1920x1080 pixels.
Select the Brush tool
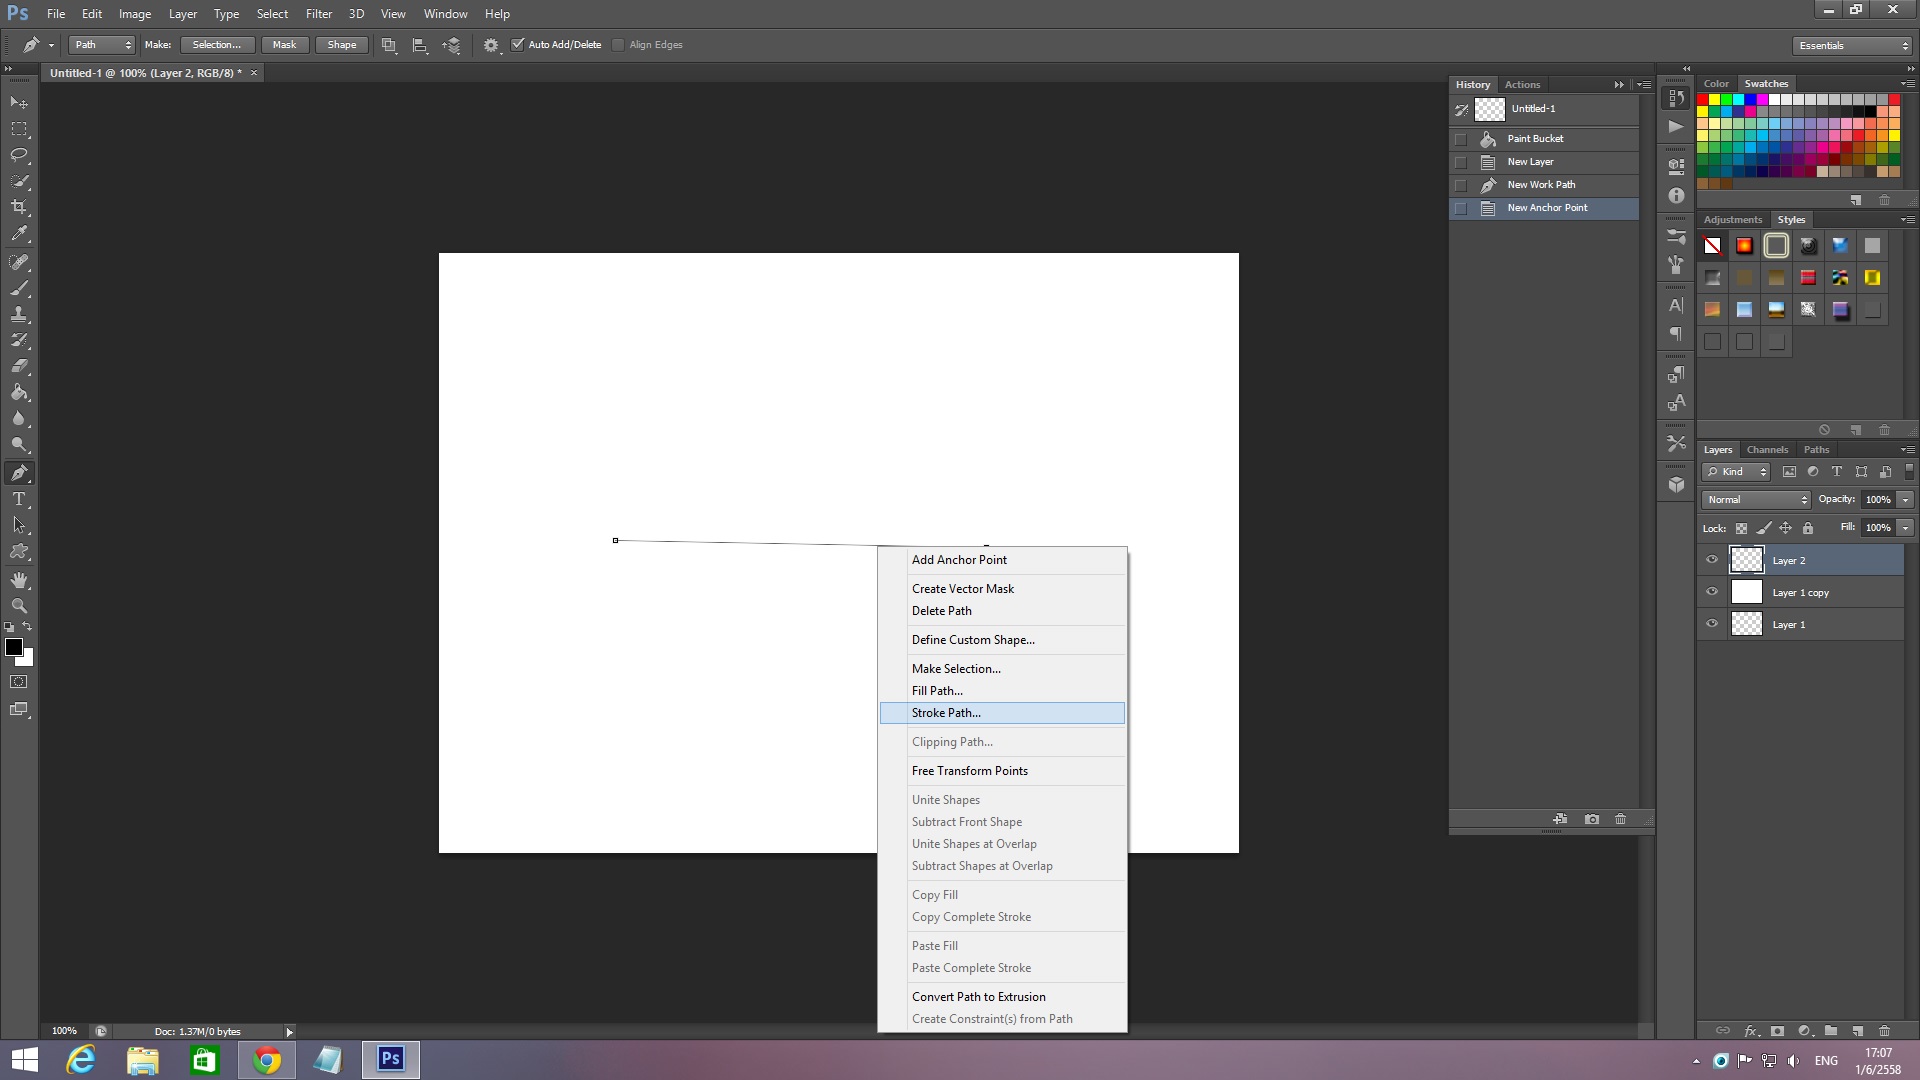(x=19, y=288)
